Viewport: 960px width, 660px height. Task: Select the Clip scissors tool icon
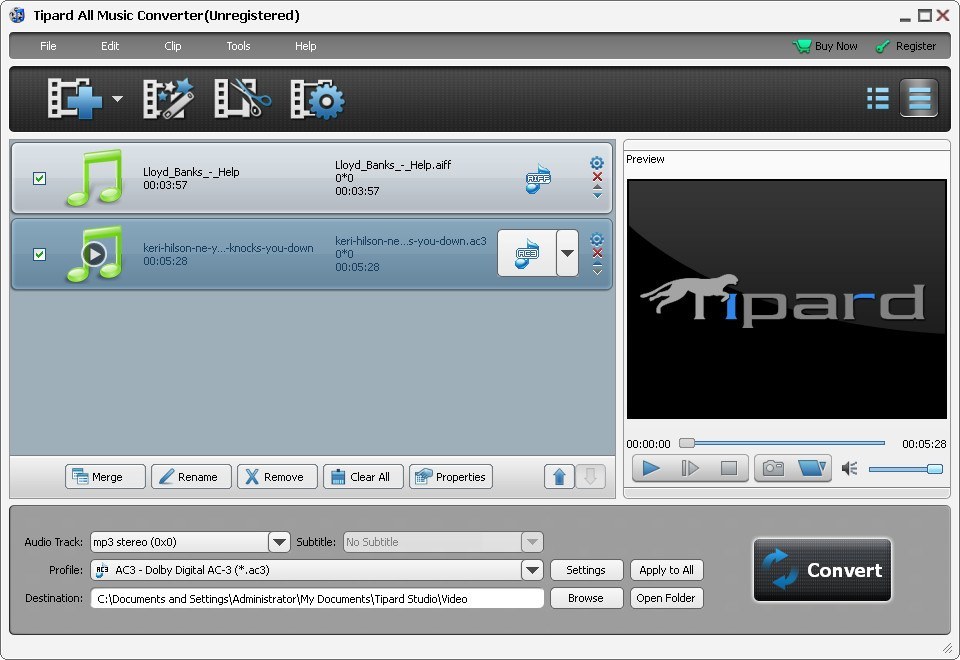(x=242, y=99)
